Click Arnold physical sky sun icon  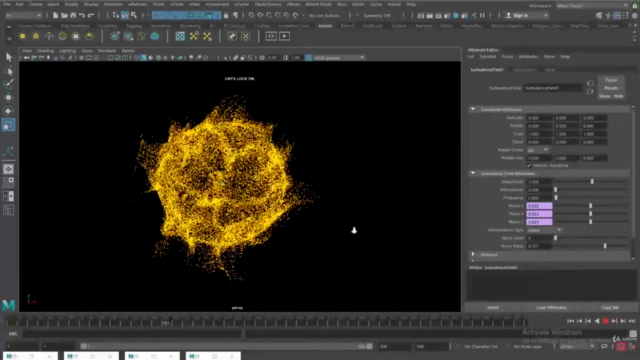pyautogui.click(x=89, y=36)
